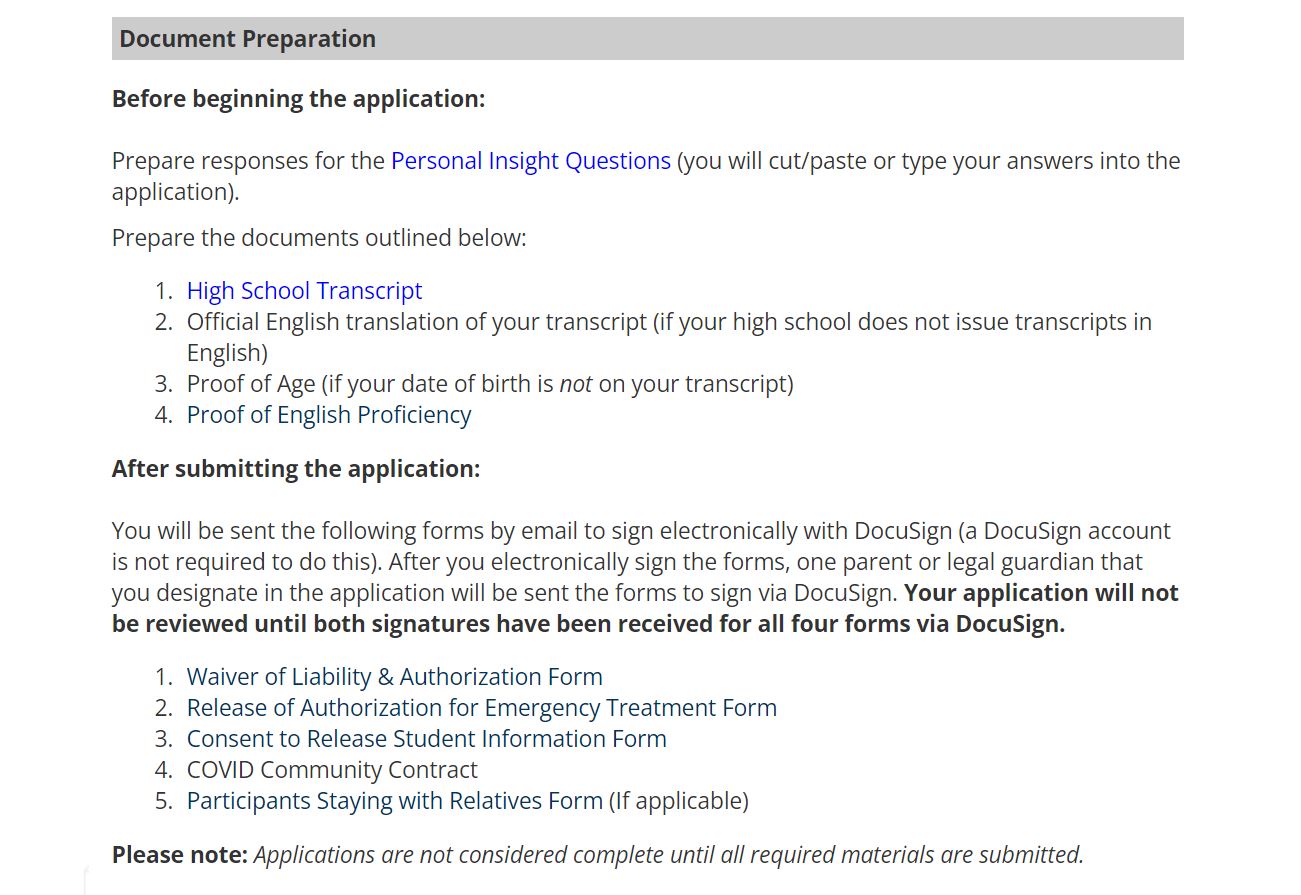The image size is (1301, 895).
Task: Click the High School Transcript link
Action: point(304,291)
